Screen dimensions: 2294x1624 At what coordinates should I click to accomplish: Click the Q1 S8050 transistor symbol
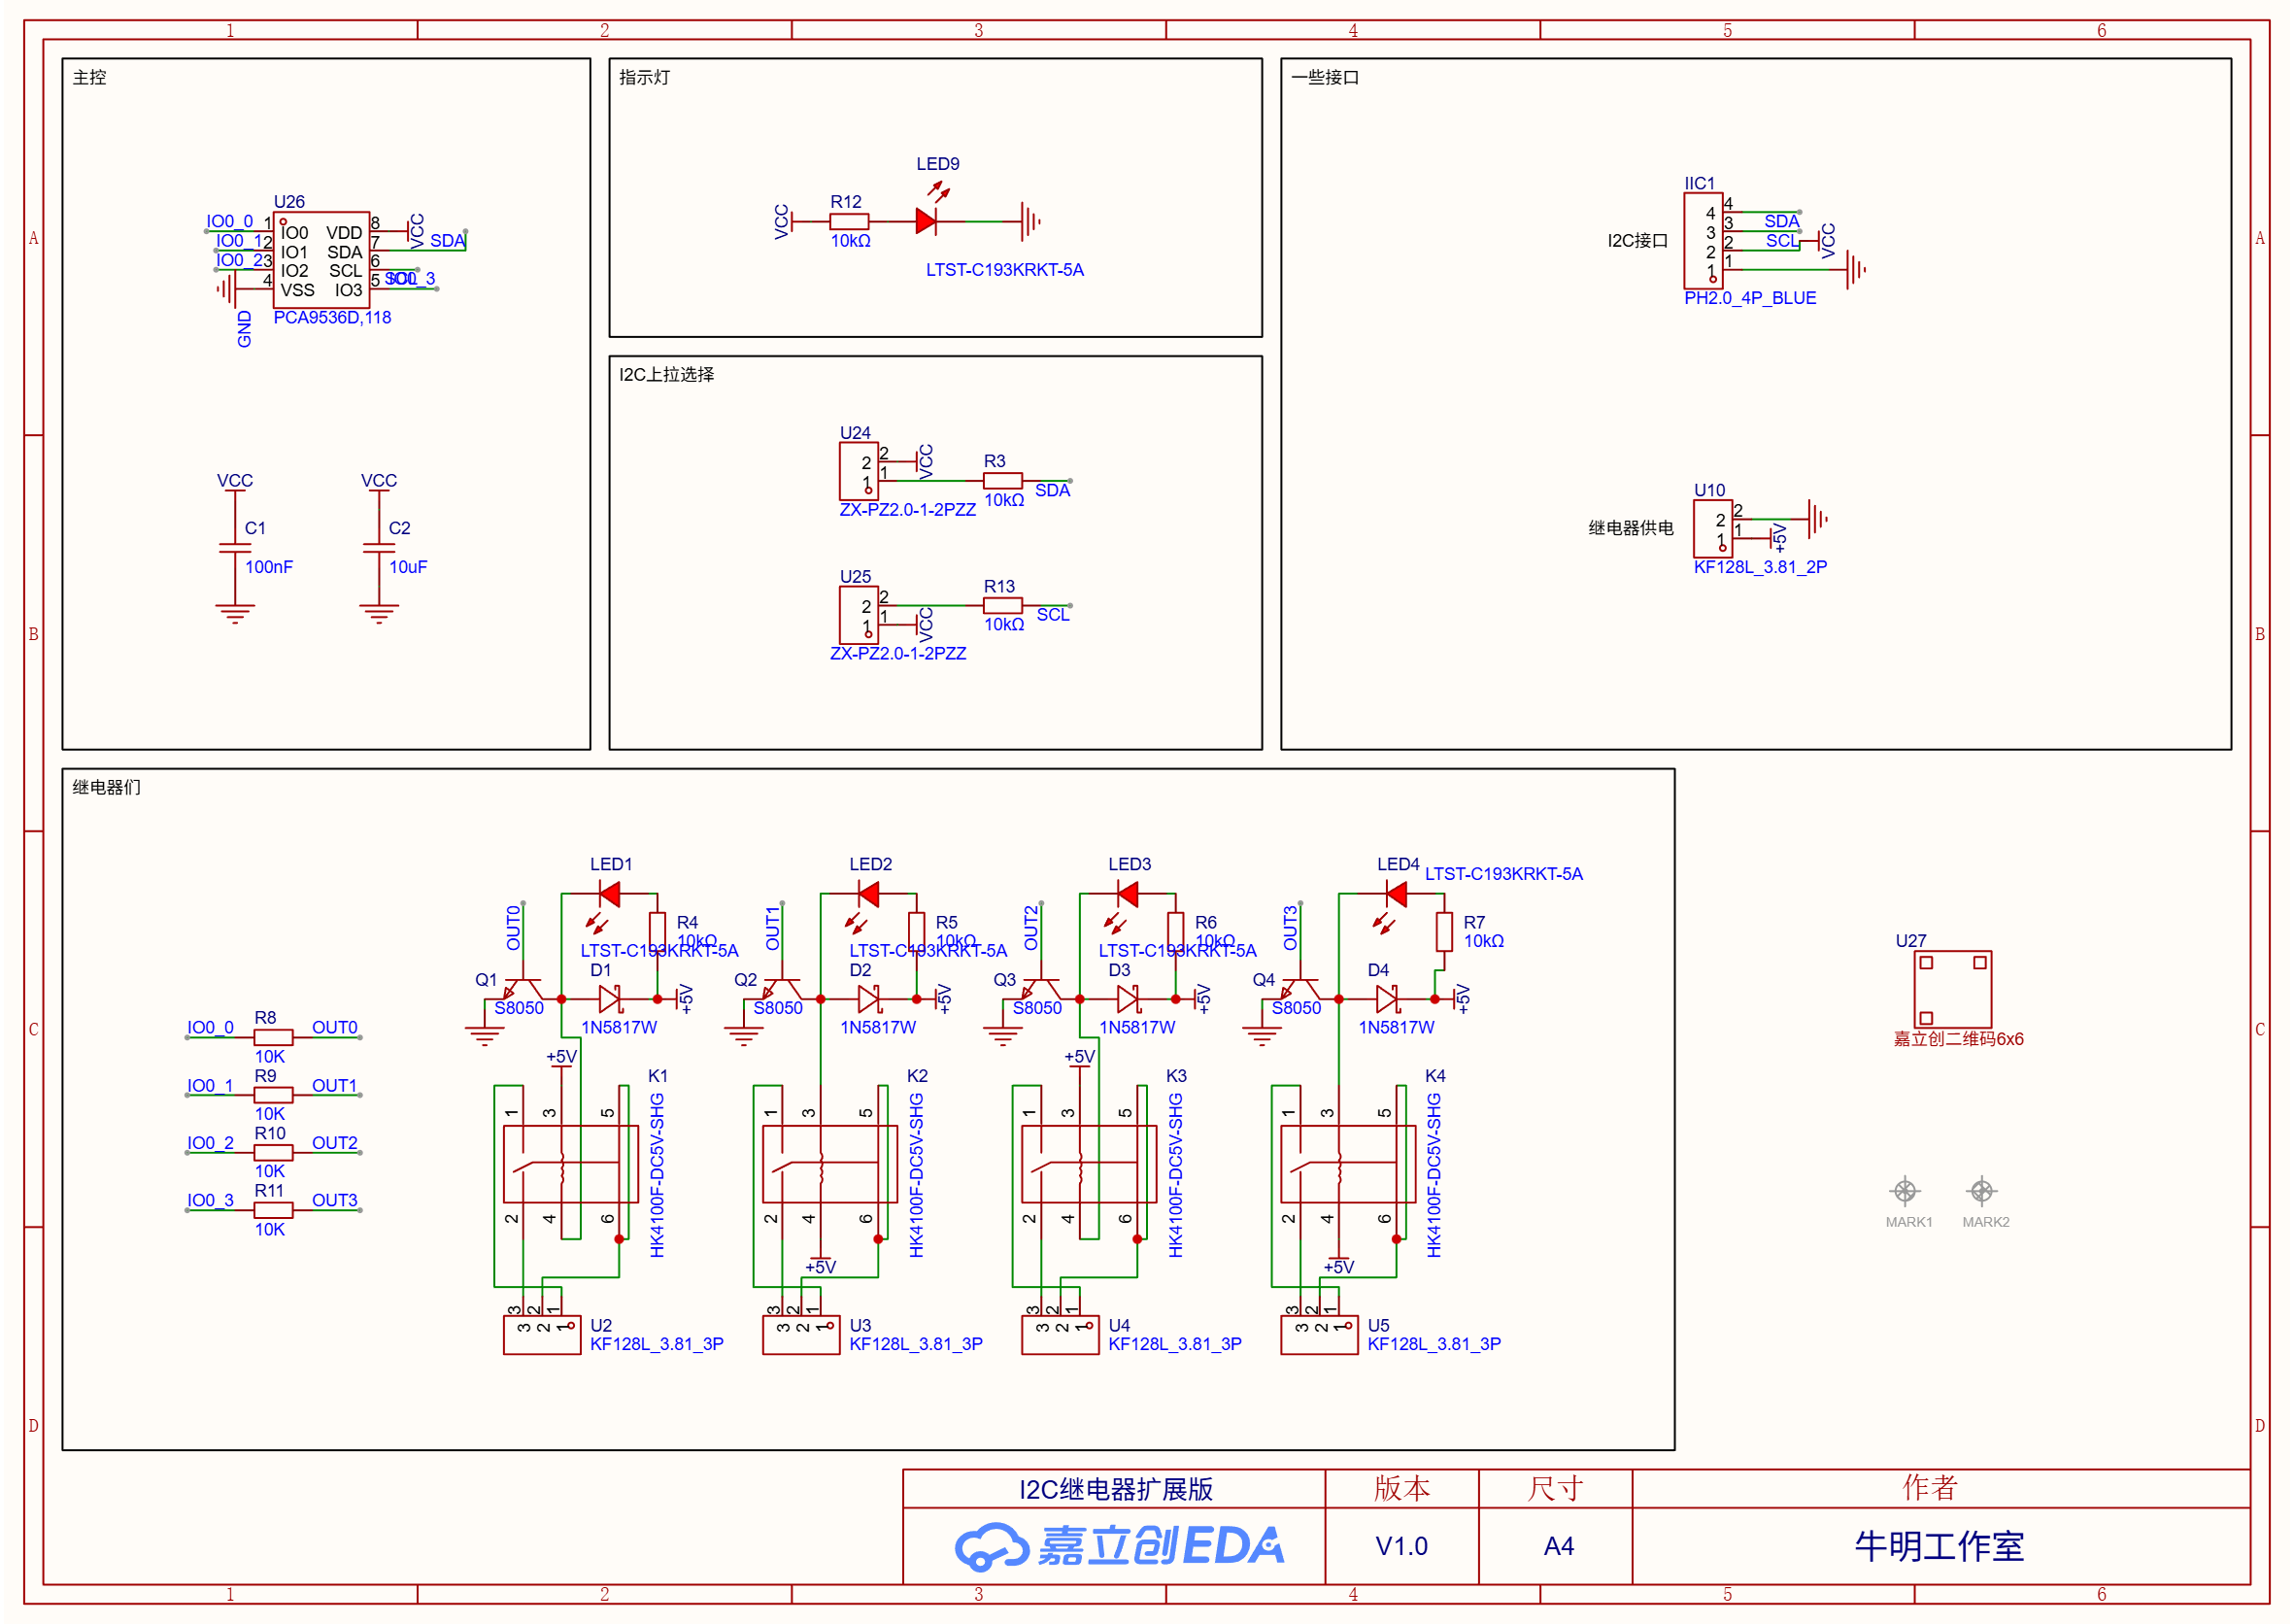coord(523,987)
